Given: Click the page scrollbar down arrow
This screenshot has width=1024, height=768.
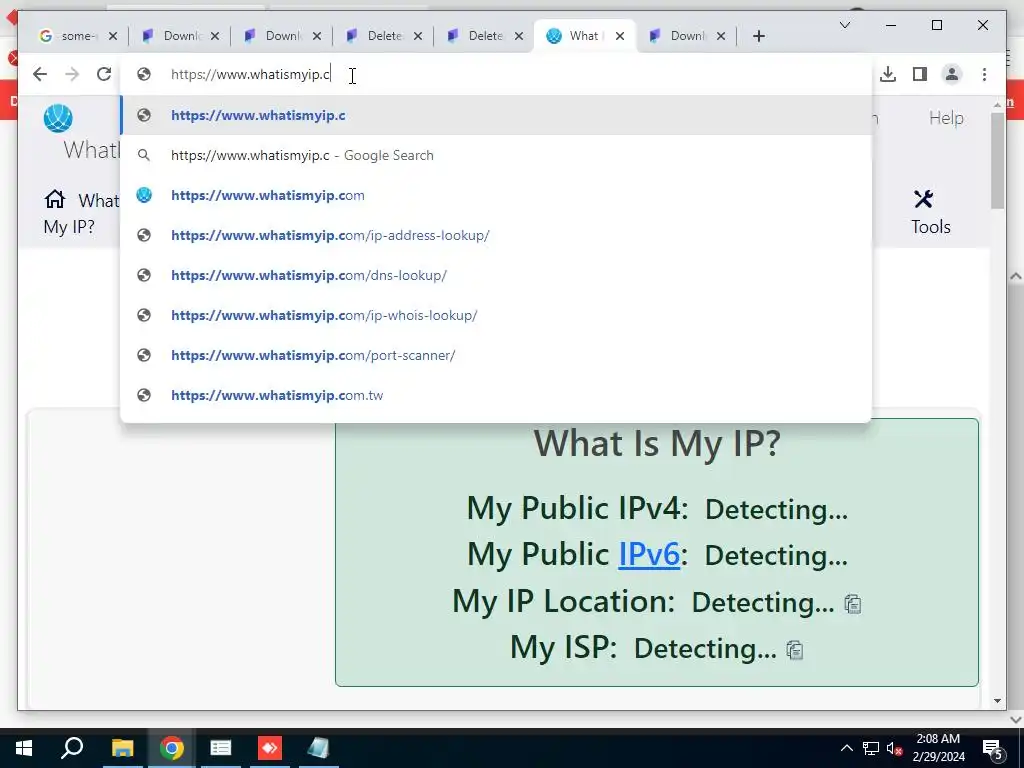Looking at the screenshot, I should tap(997, 701).
